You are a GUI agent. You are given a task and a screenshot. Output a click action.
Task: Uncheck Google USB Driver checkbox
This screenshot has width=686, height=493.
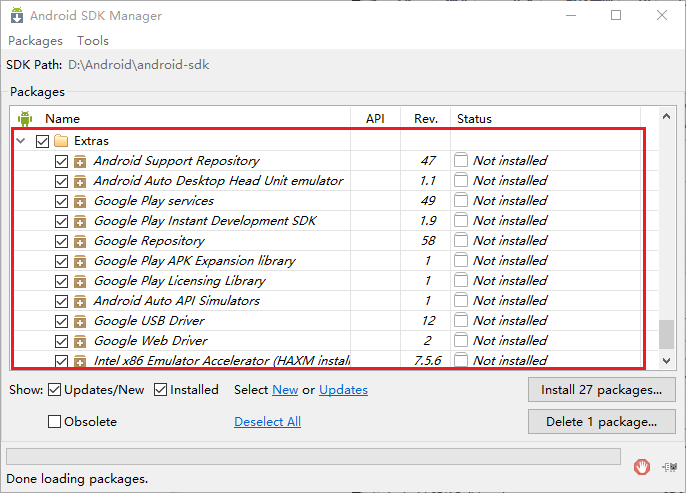(x=61, y=321)
